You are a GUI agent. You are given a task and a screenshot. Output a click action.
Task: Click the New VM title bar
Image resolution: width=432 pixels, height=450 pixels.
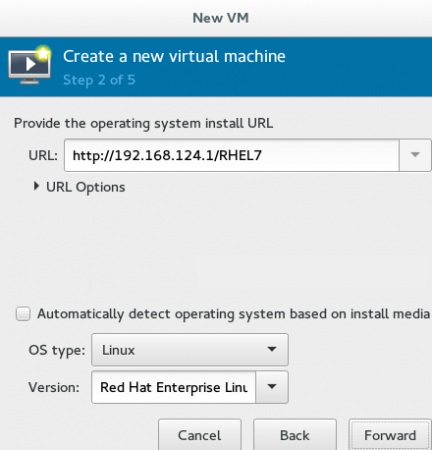[220, 18]
